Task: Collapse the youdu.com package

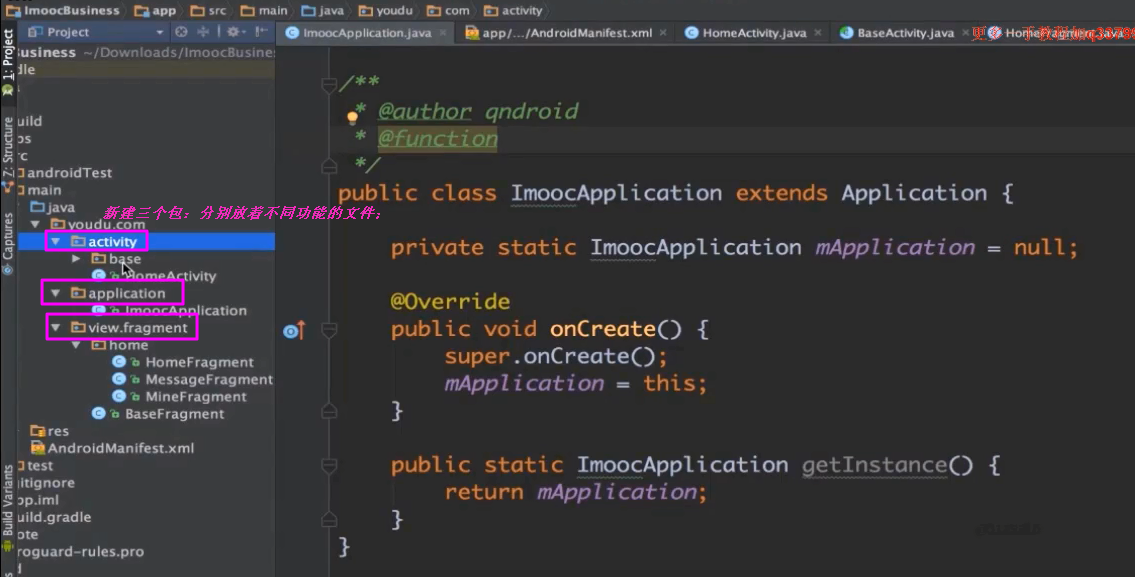Action: coord(35,224)
